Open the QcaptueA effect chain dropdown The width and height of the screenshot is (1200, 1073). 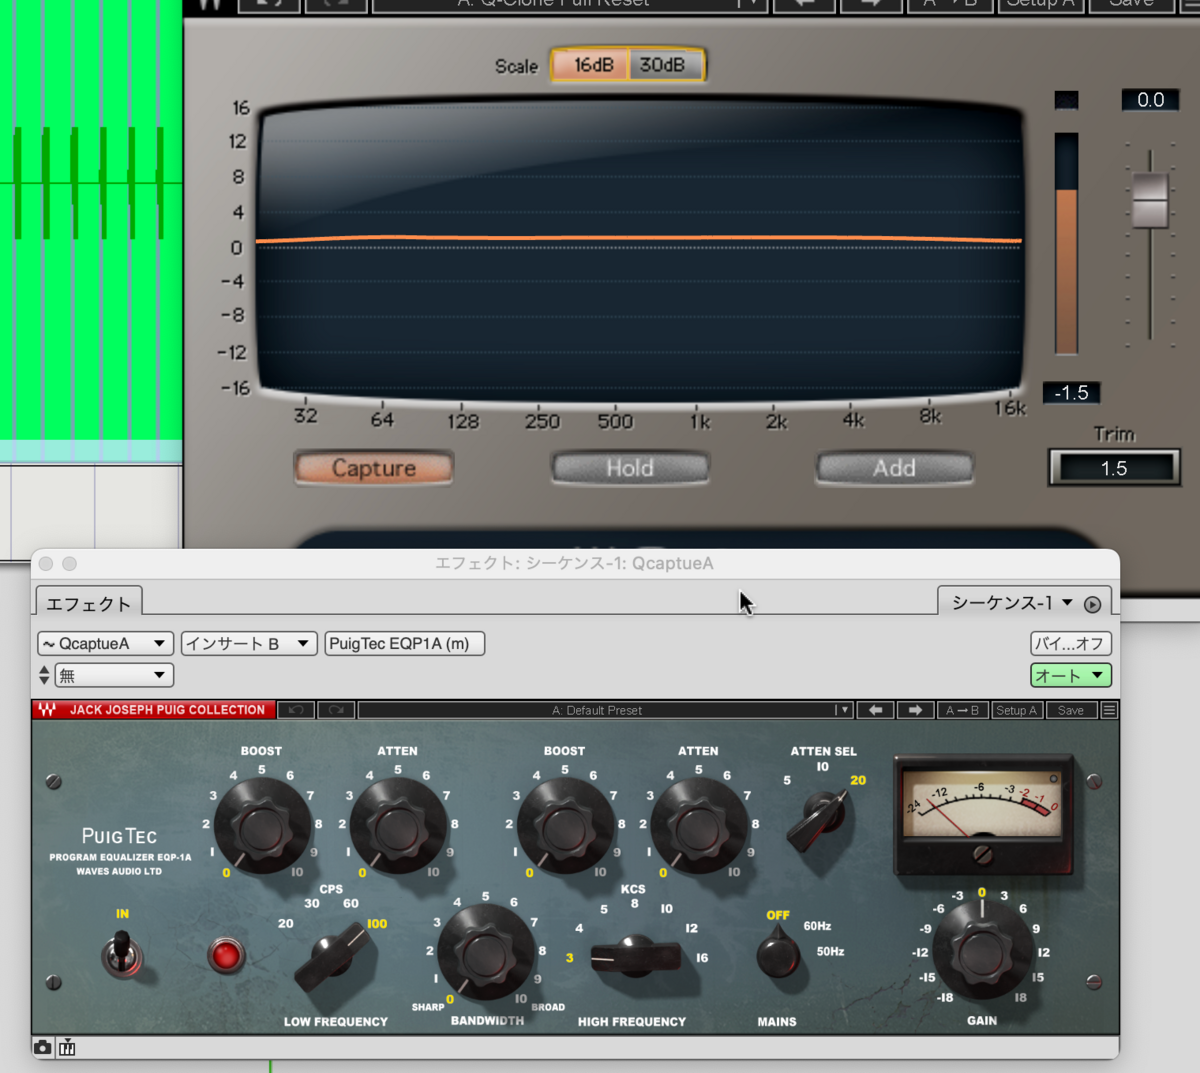(x=105, y=644)
